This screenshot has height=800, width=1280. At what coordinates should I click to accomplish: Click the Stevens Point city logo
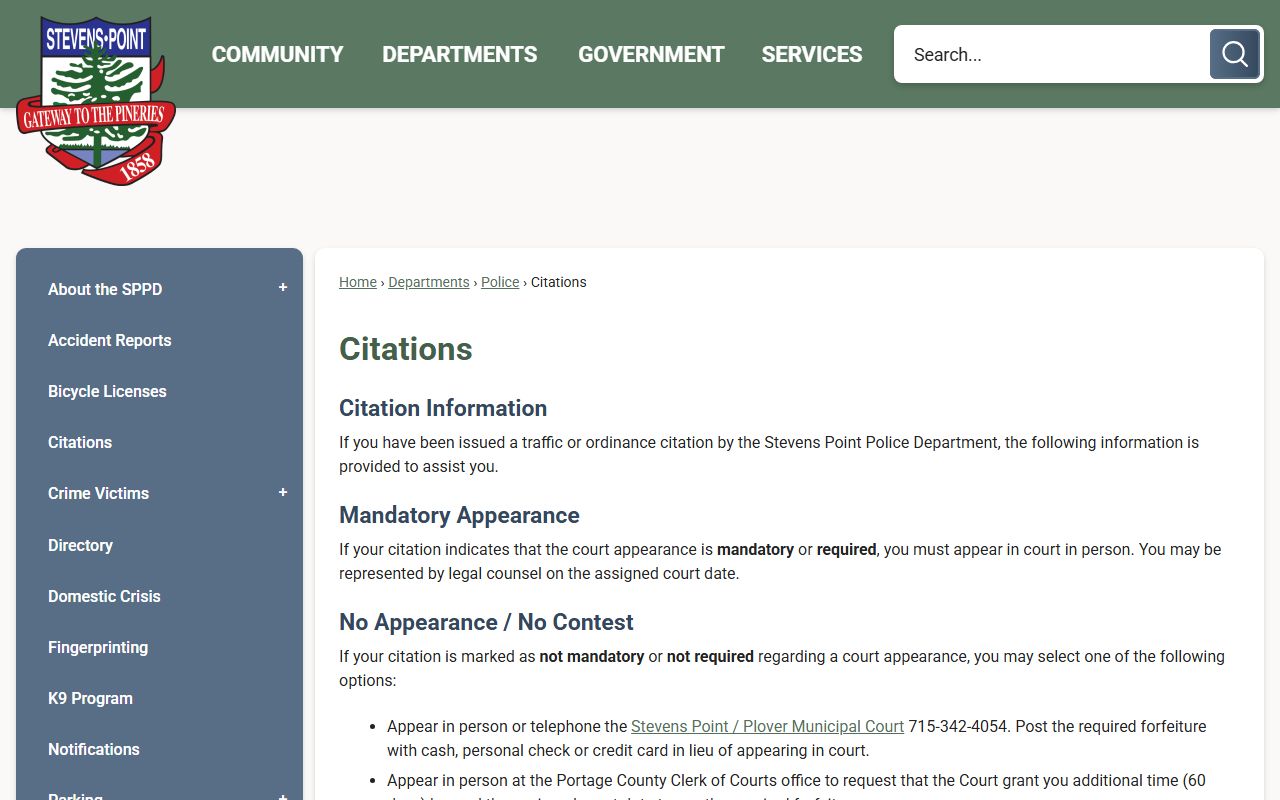(x=96, y=100)
